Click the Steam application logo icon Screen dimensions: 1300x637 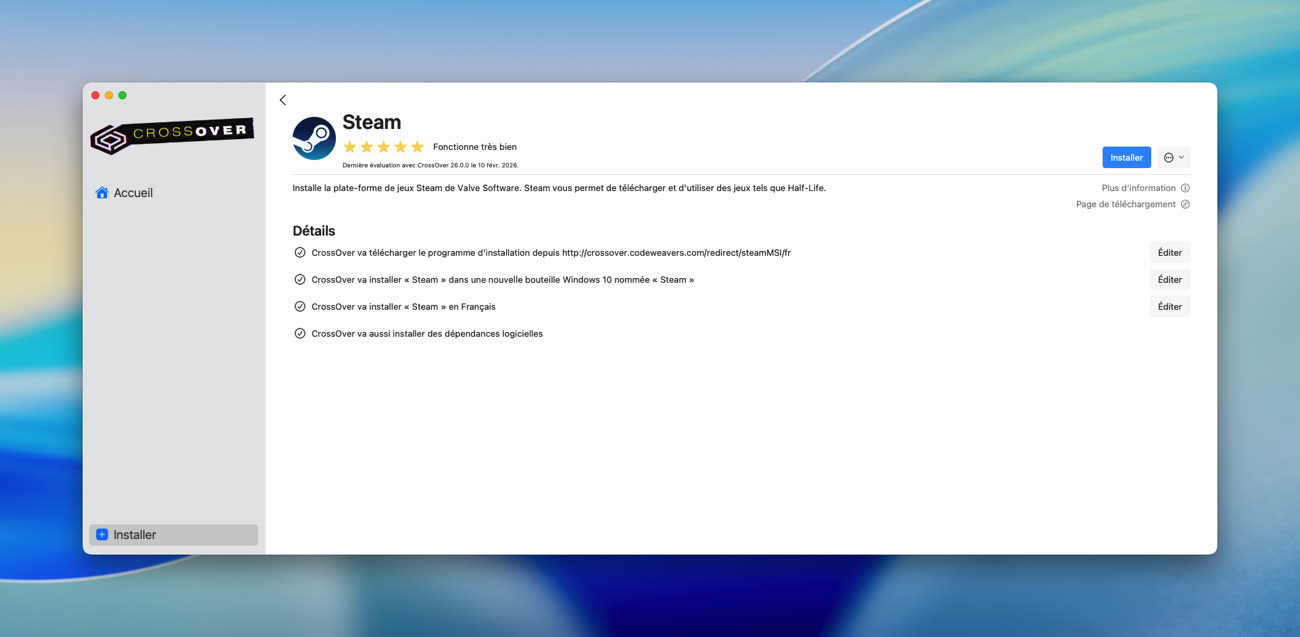coord(314,138)
